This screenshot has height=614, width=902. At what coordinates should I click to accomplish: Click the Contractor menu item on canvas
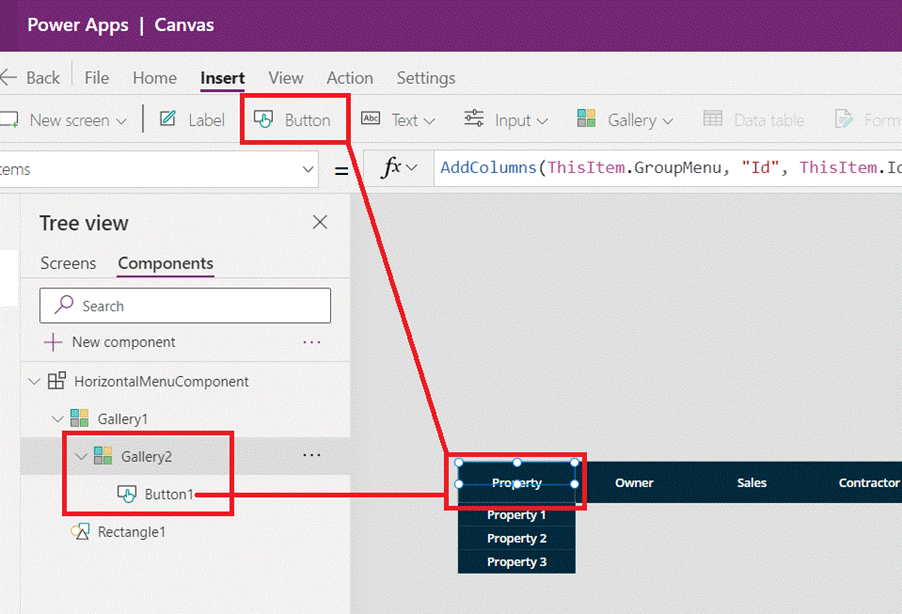[869, 483]
